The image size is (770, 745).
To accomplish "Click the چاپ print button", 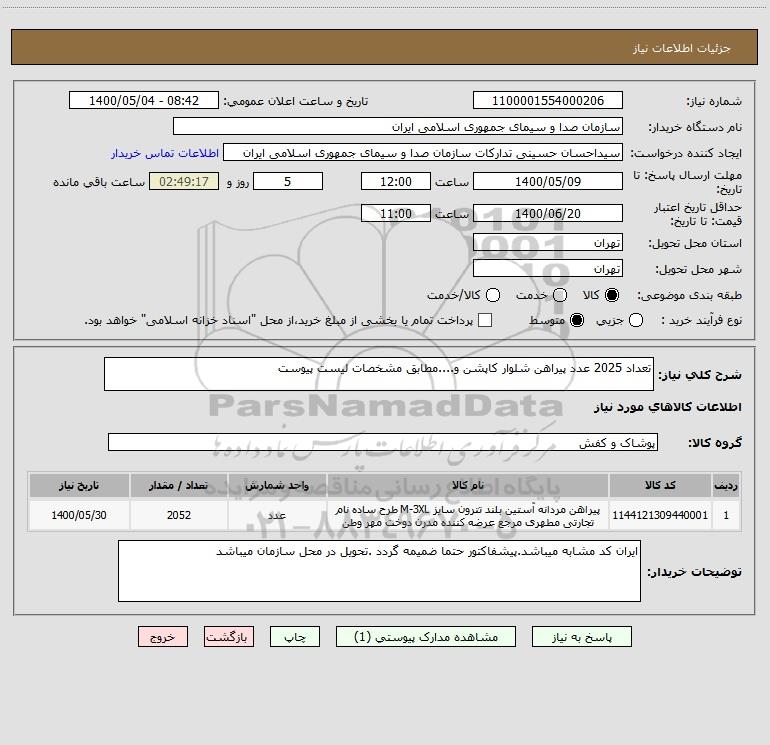I will pos(295,636).
